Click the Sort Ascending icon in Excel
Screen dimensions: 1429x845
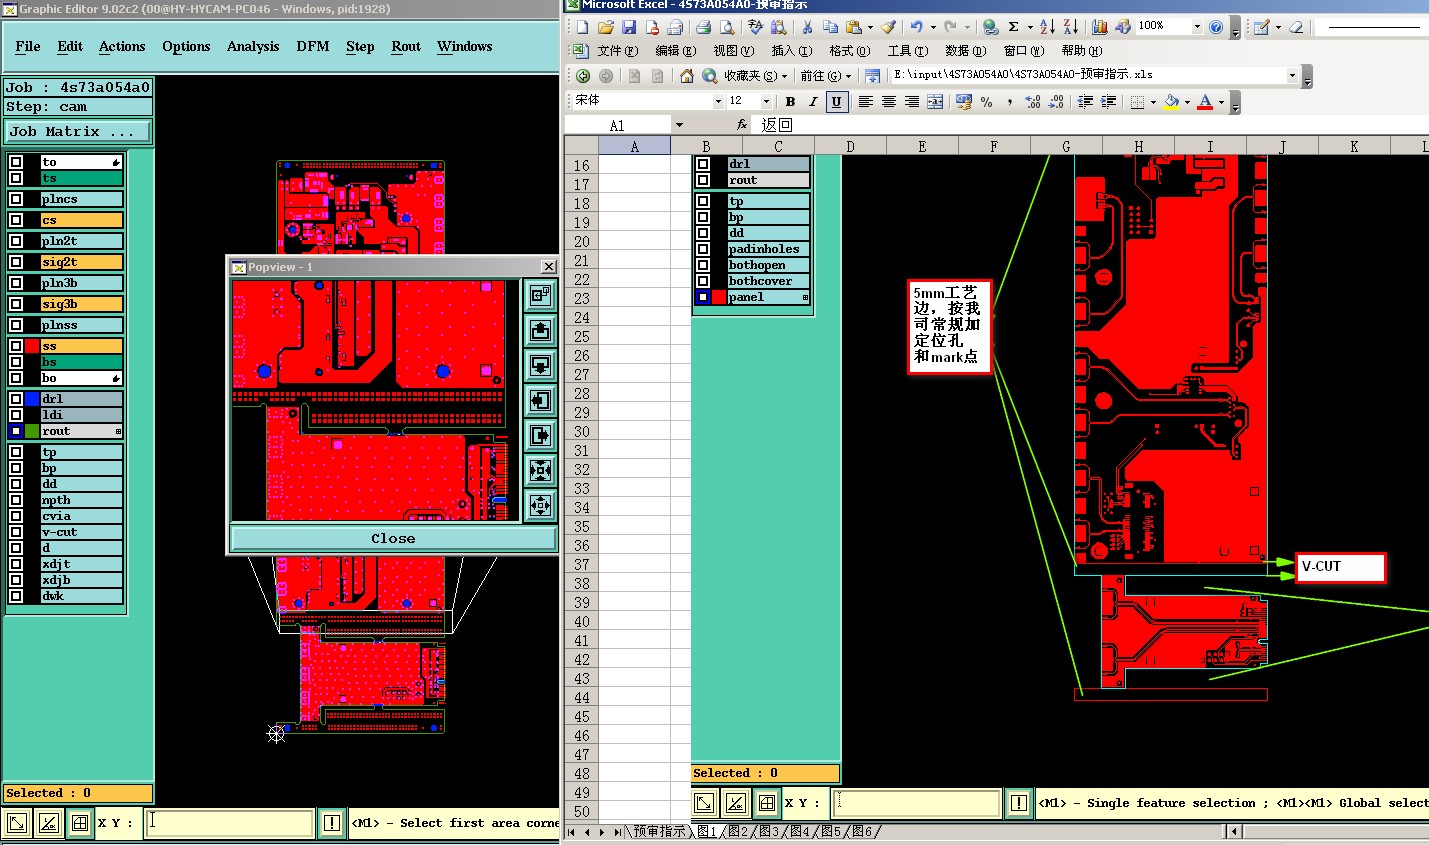pos(1046,27)
